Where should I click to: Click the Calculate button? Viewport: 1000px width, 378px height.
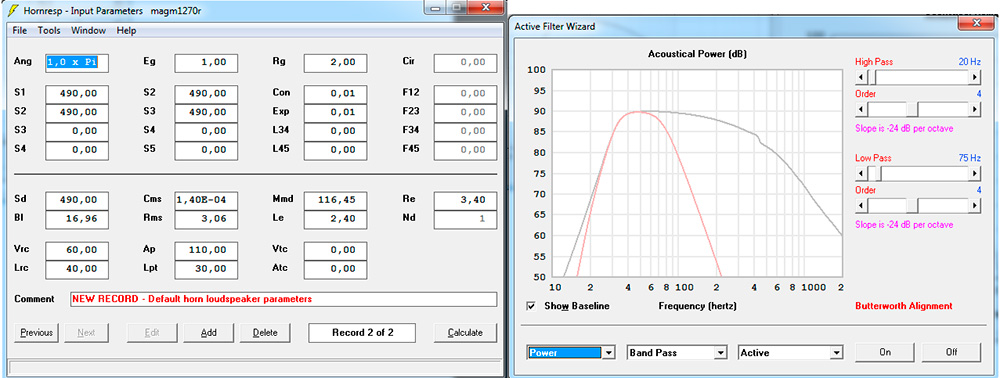[466, 333]
